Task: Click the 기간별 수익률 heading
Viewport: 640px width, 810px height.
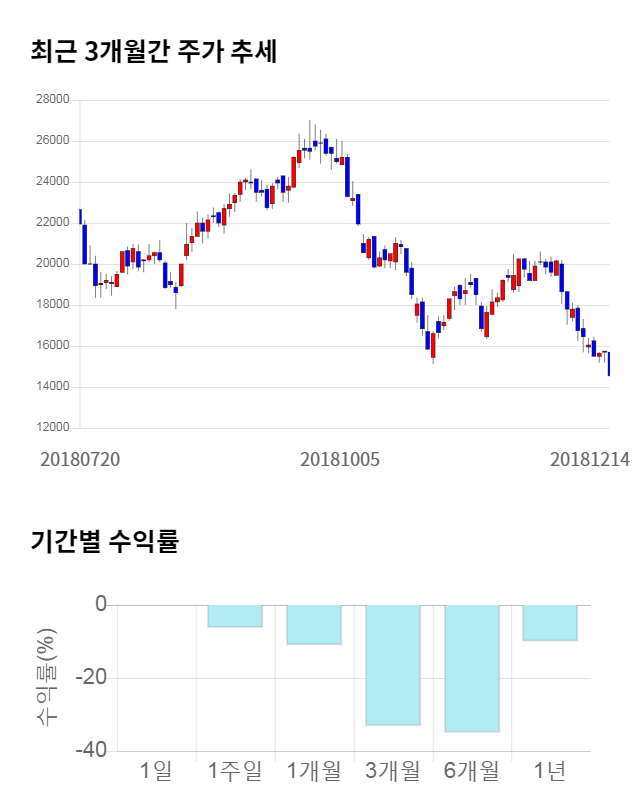Action: click(x=104, y=543)
